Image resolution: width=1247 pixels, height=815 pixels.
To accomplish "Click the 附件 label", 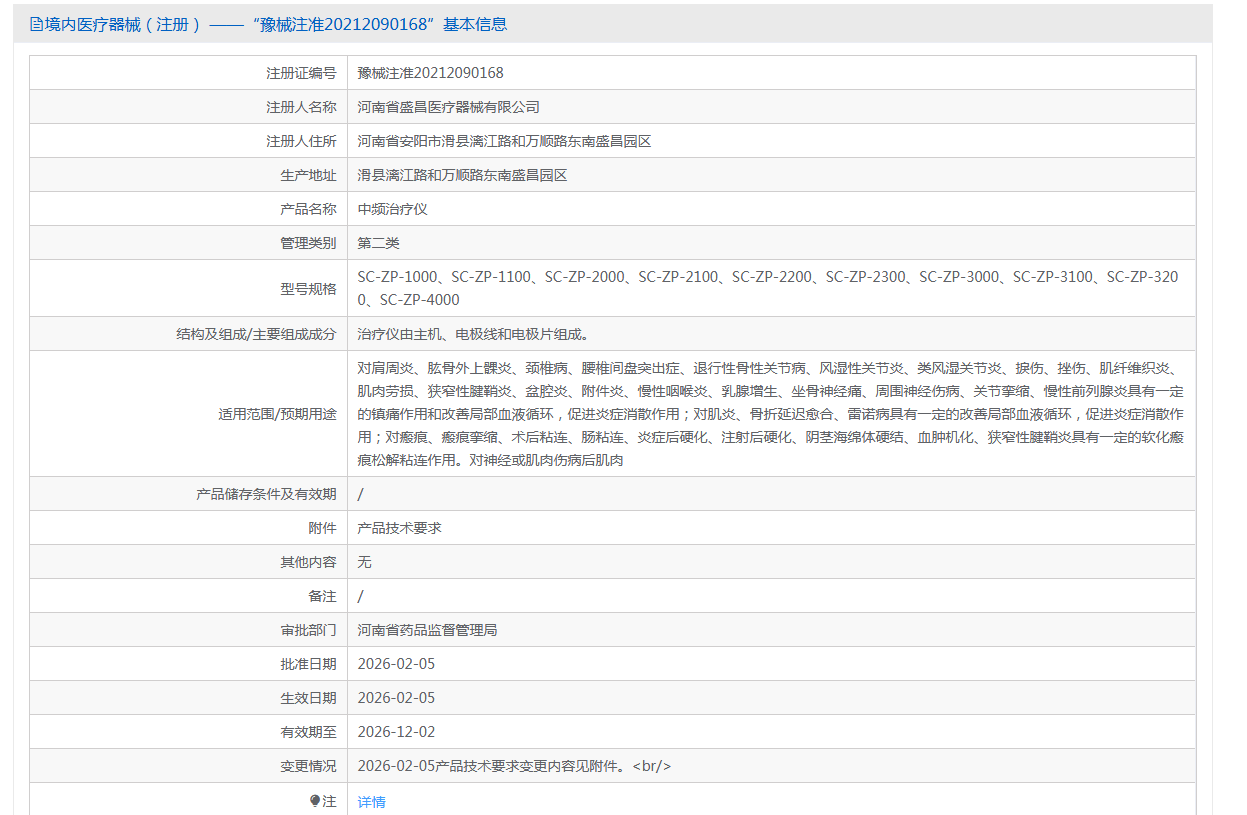I will [322, 528].
